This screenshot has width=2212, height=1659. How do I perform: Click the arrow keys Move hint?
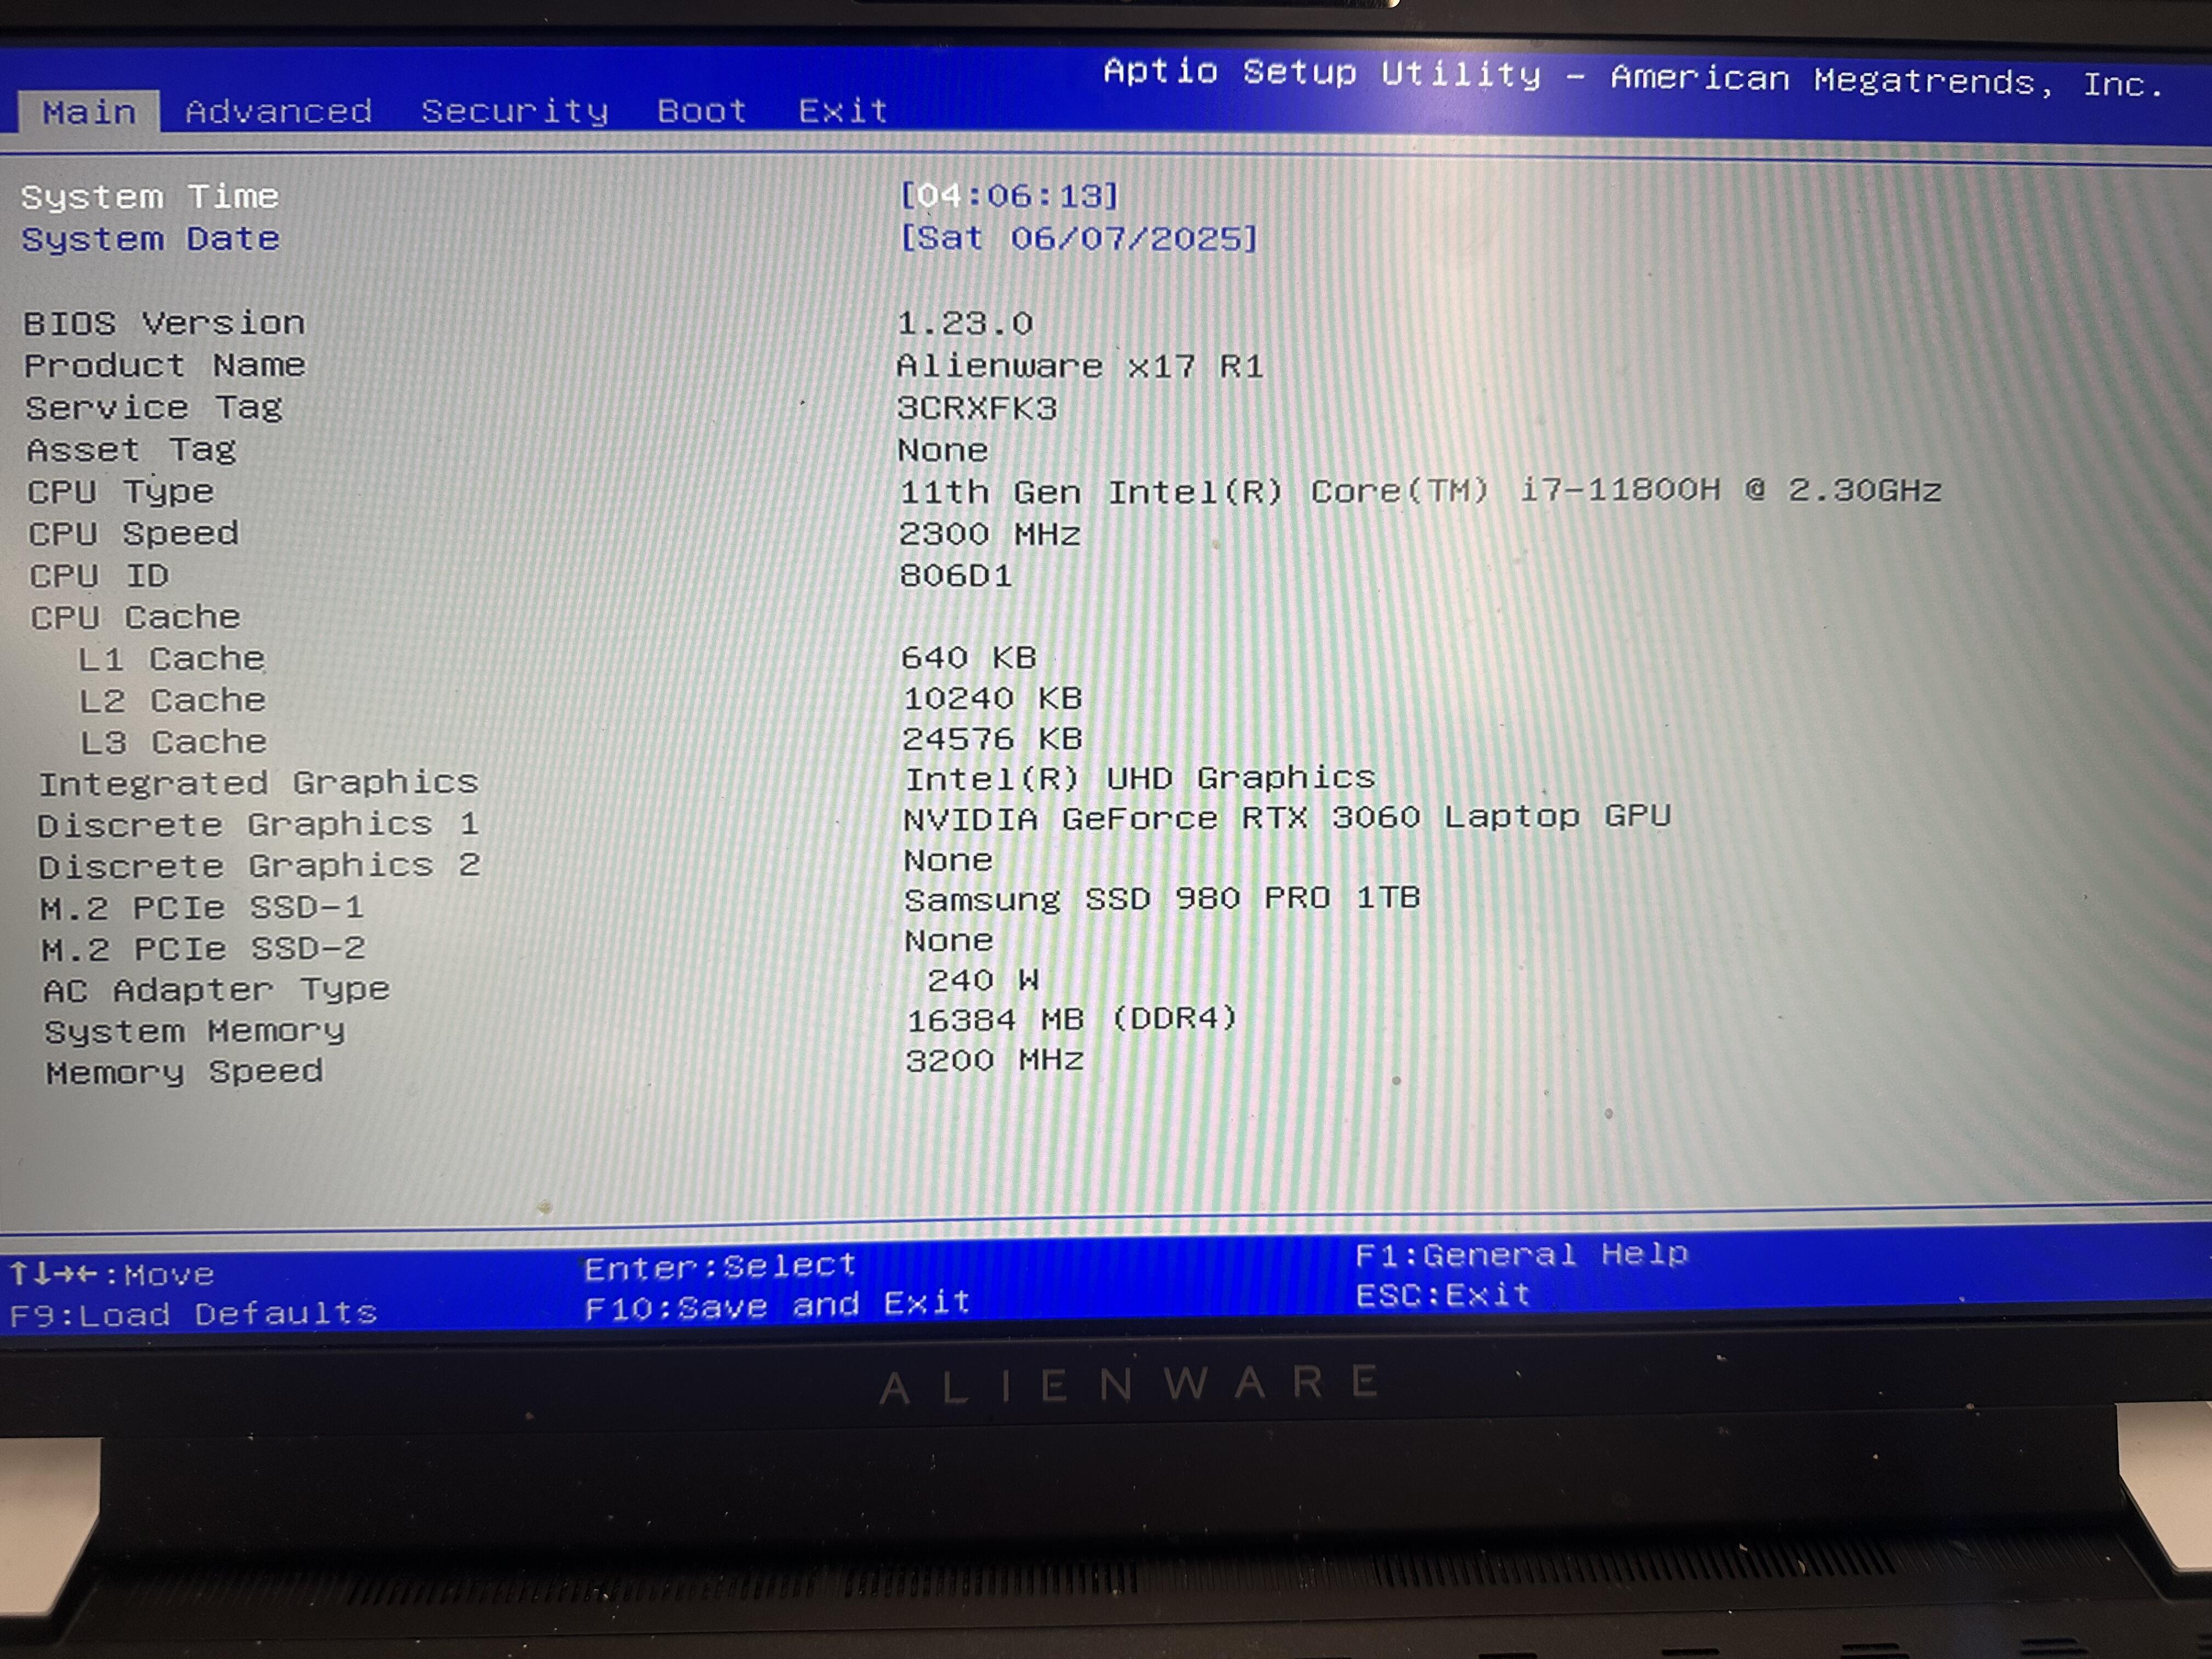coord(112,1274)
